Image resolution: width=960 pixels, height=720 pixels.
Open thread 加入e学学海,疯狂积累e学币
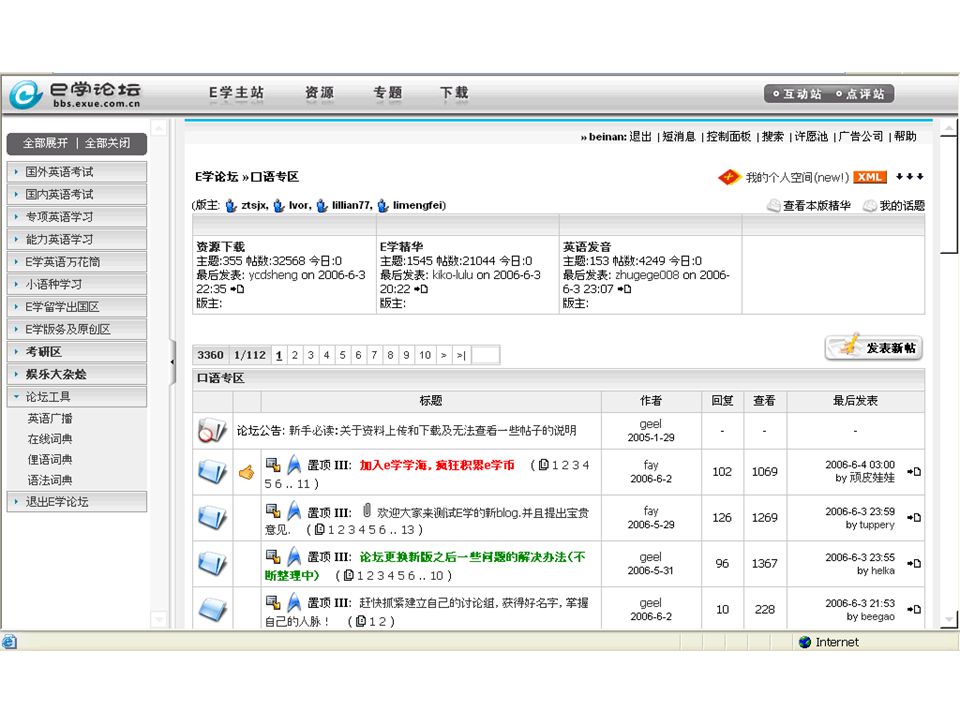click(437, 465)
